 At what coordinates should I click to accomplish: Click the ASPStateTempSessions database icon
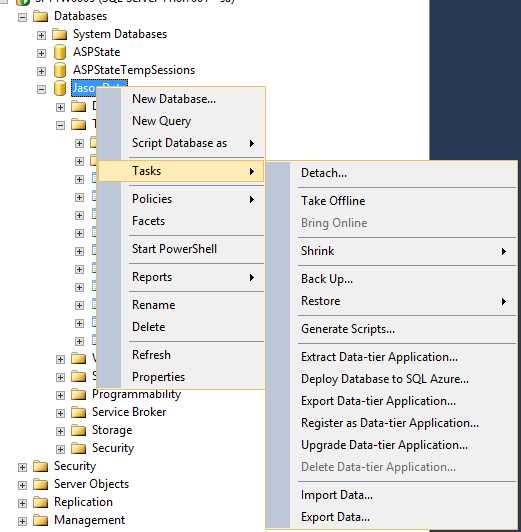pos(60,70)
